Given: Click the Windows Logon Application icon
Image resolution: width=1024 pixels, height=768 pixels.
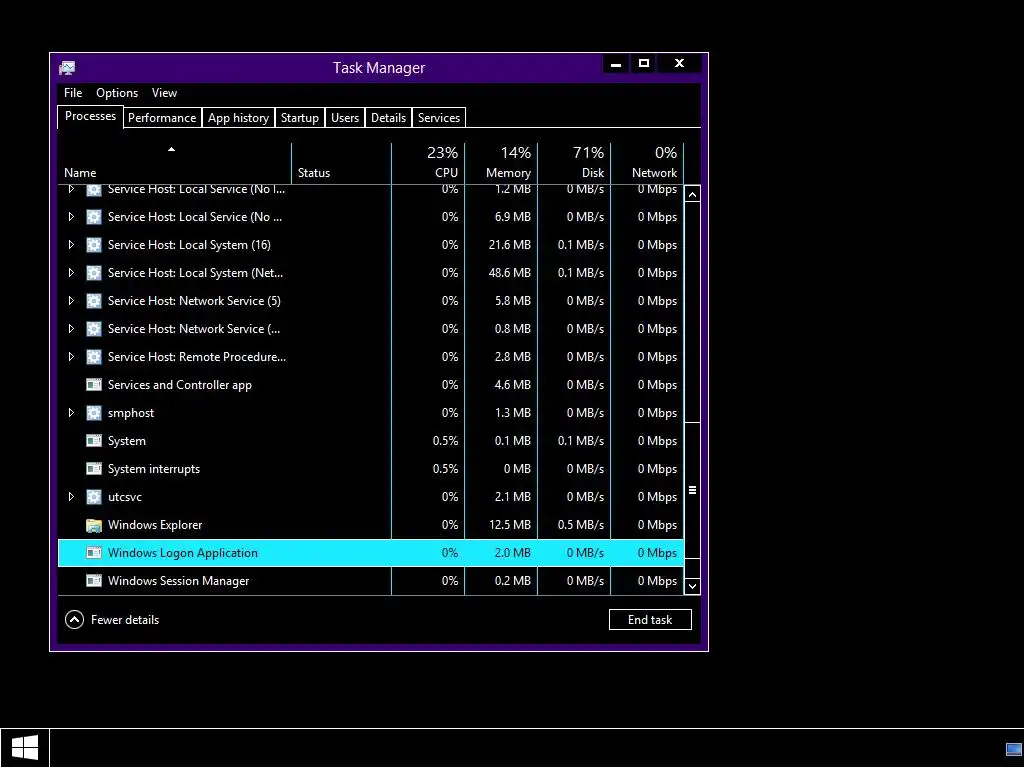Looking at the screenshot, I should coord(94,553).
